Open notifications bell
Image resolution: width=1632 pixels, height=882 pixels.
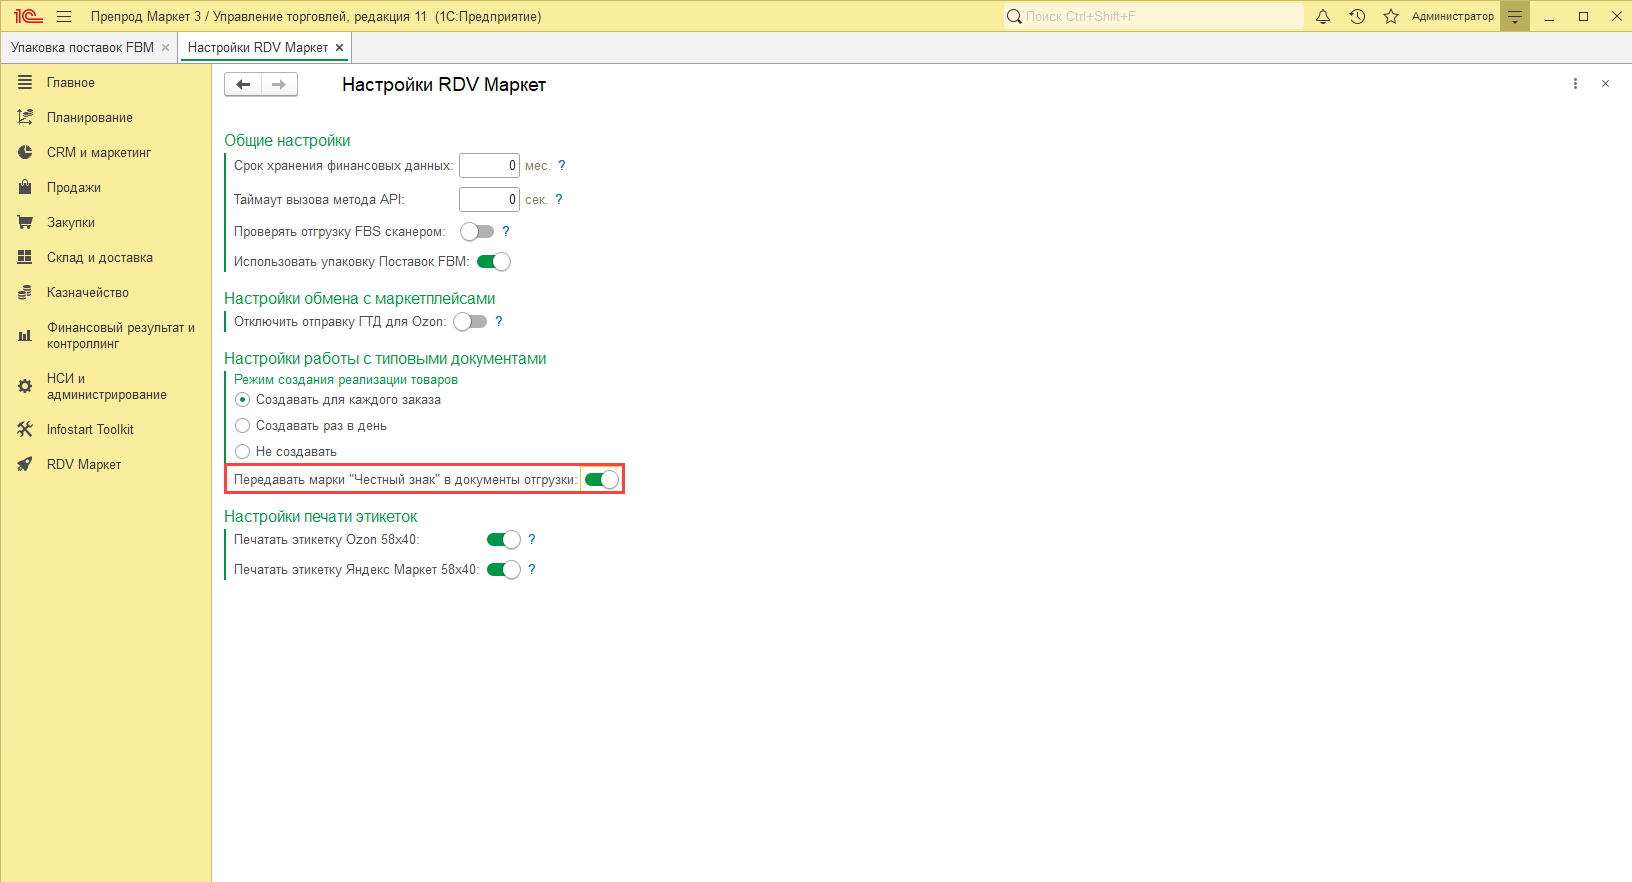tap(1323, 16)
